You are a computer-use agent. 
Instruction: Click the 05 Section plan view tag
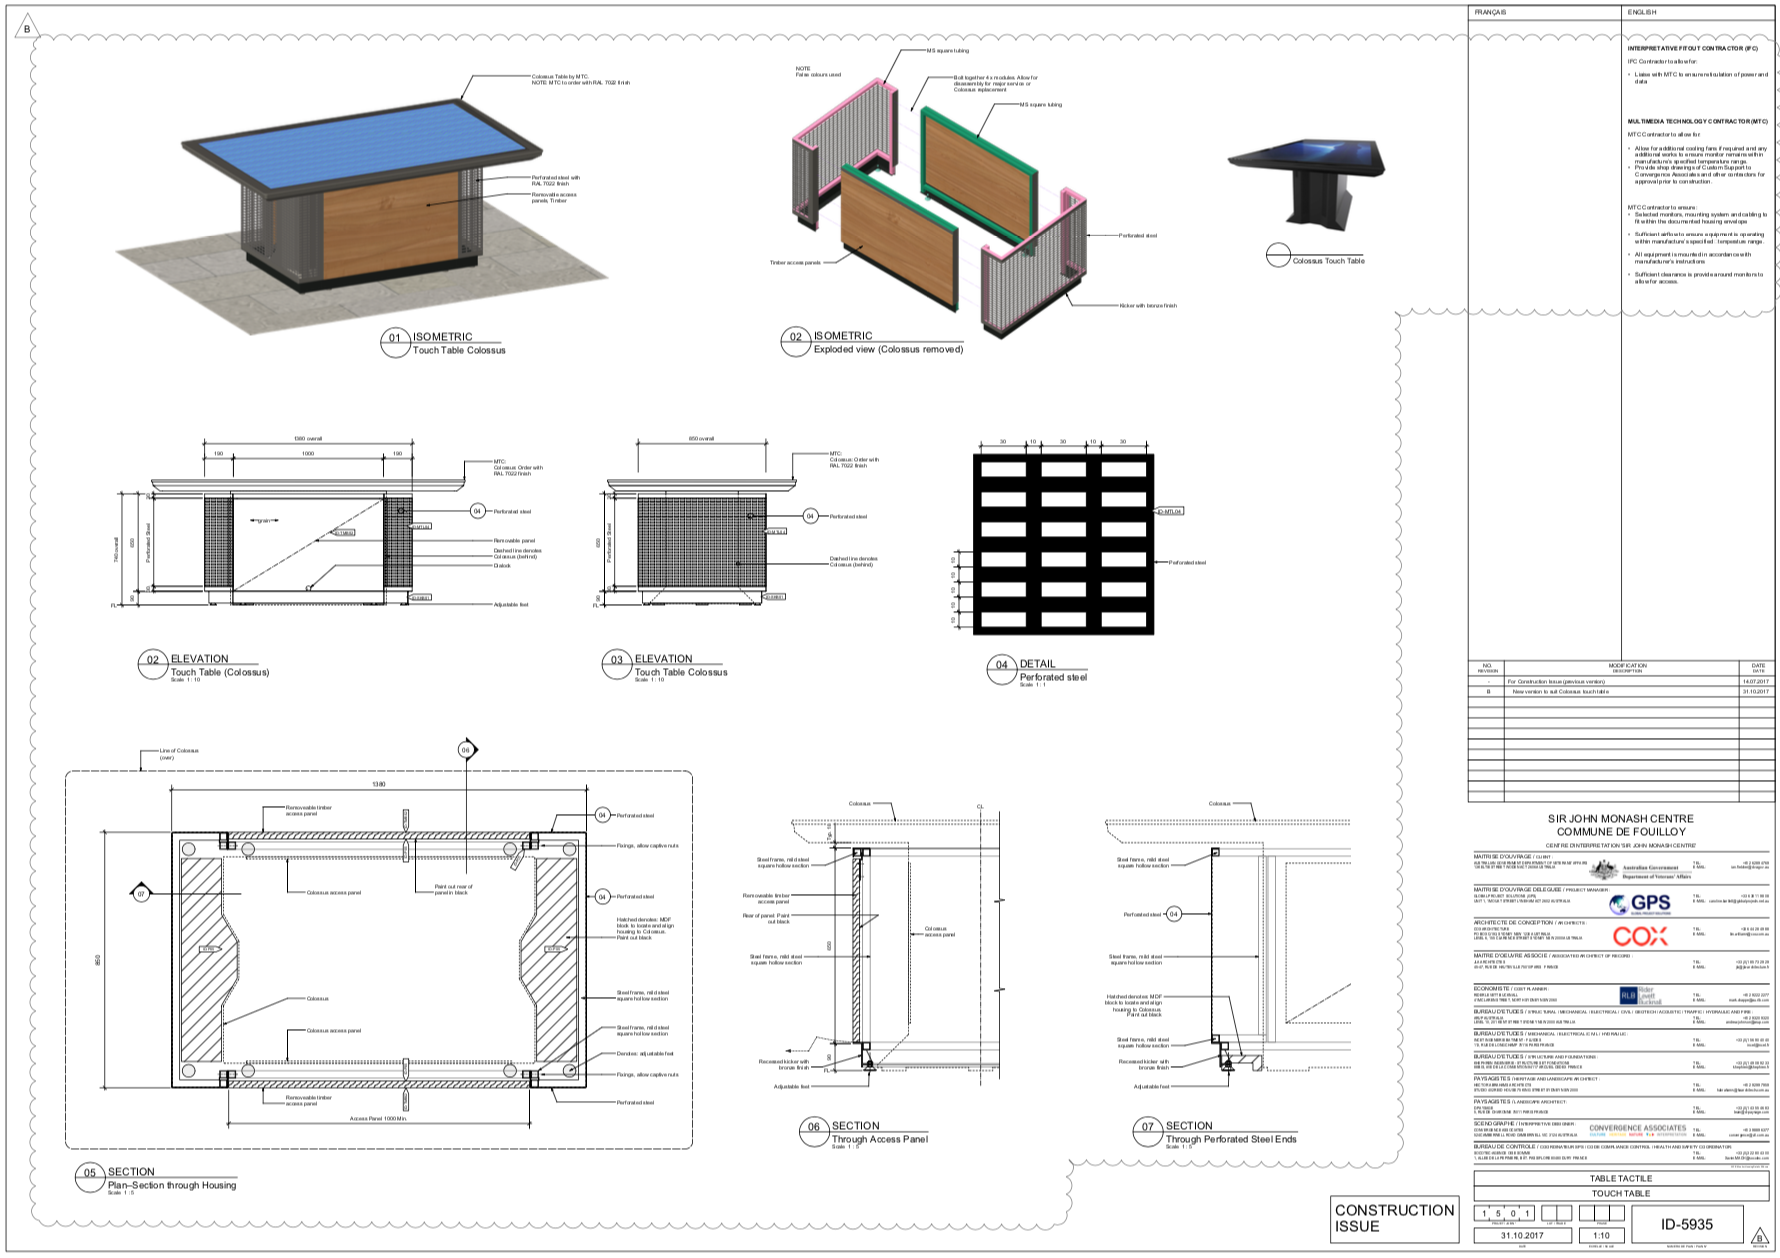(x=90, y=1178)
